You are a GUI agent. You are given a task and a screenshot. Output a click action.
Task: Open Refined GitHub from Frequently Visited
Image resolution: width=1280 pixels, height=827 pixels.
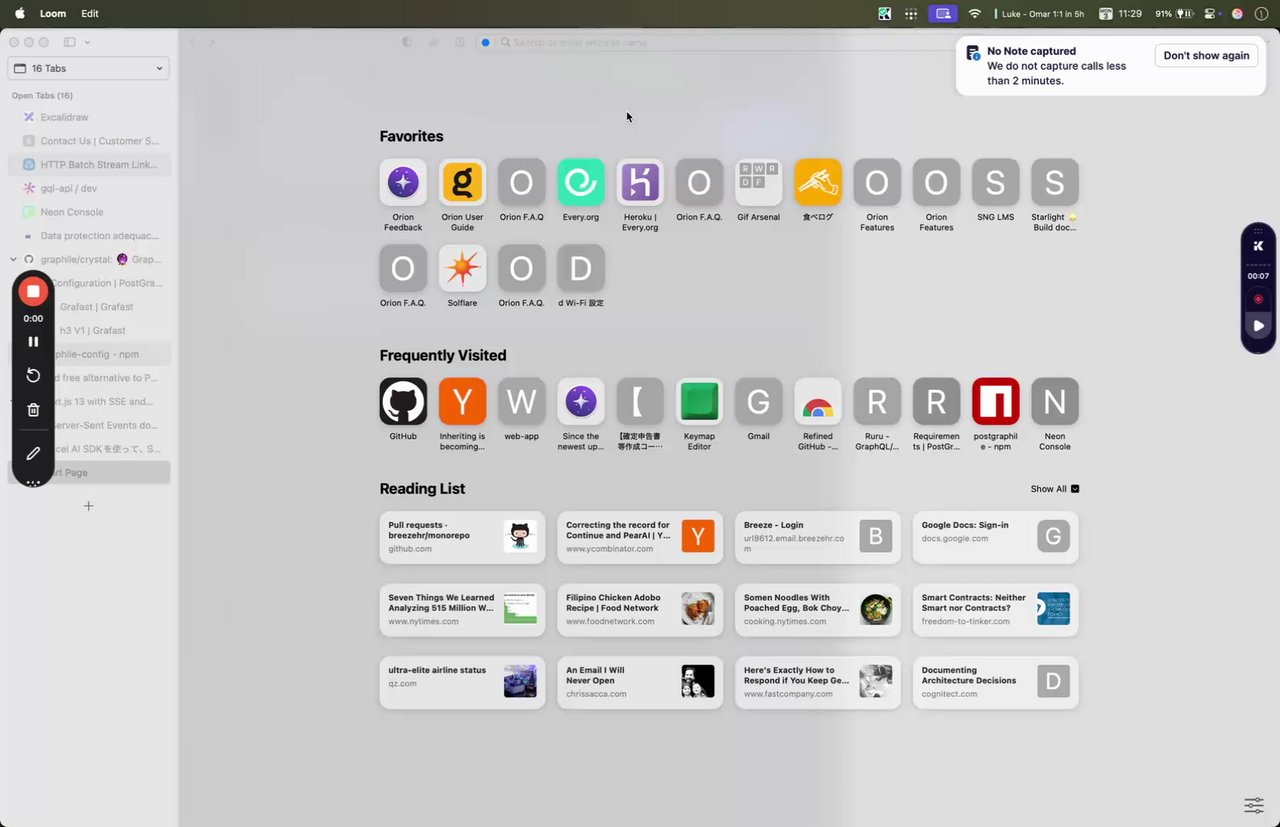[x=818, y=415]
